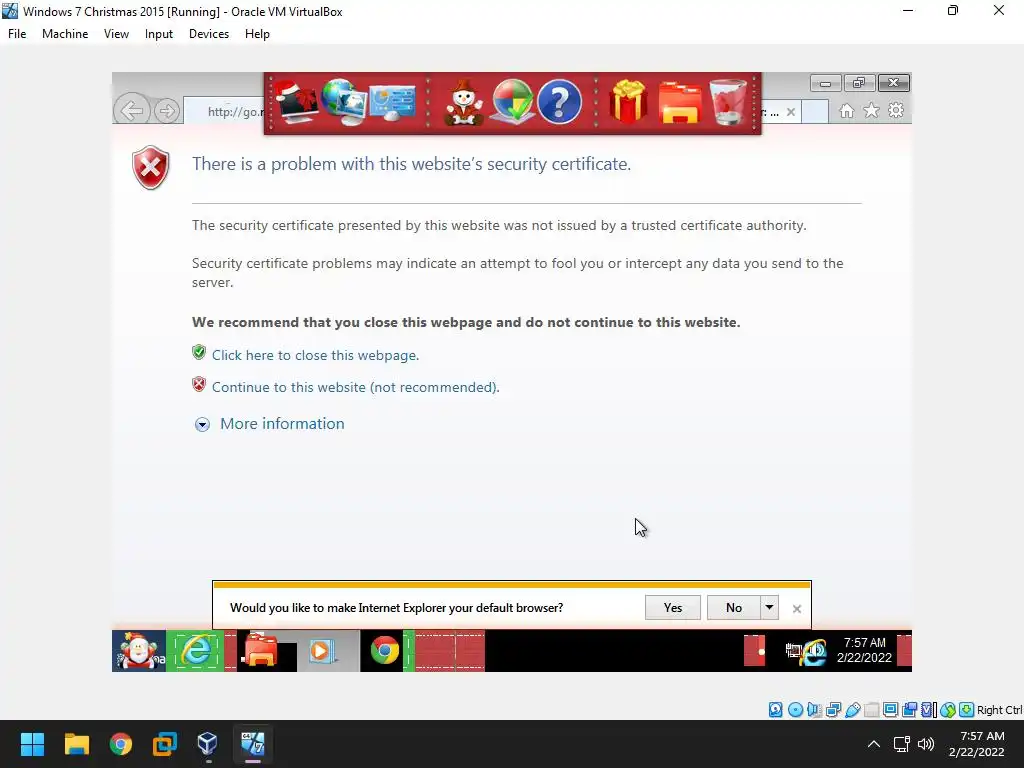
Task: Click the snowman icon in Christmas dock
Action: coord(464,103)
